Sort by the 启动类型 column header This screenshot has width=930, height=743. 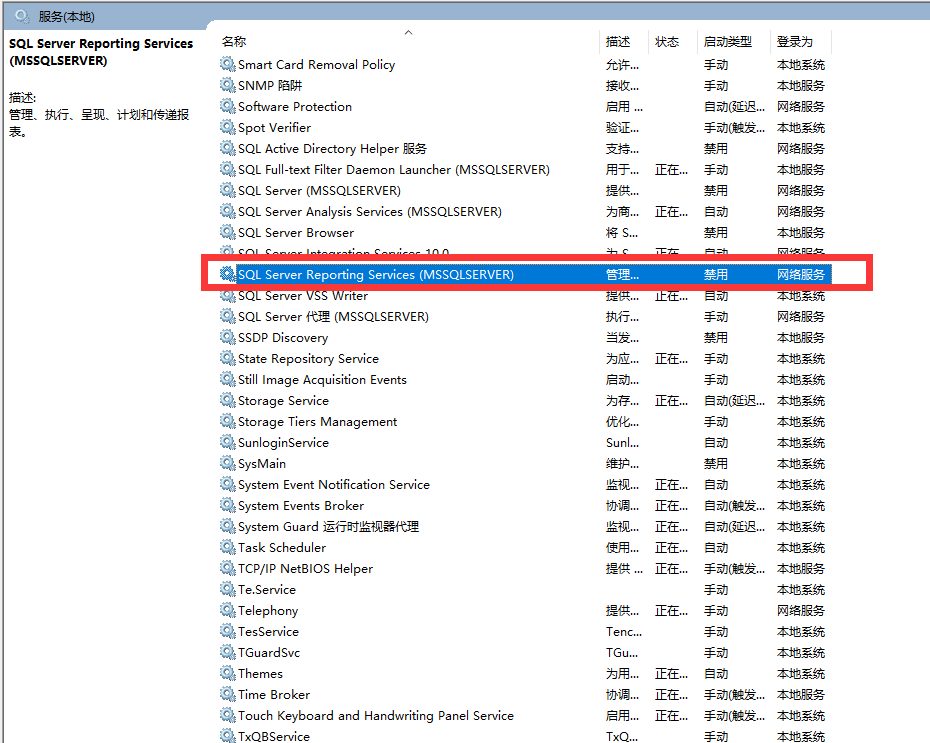point(728,42)
